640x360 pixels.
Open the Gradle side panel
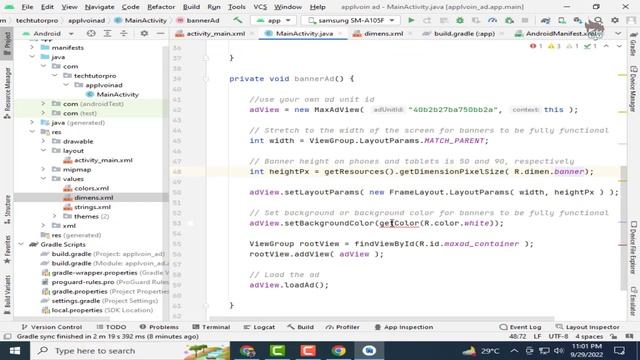[x=633, y=43]
